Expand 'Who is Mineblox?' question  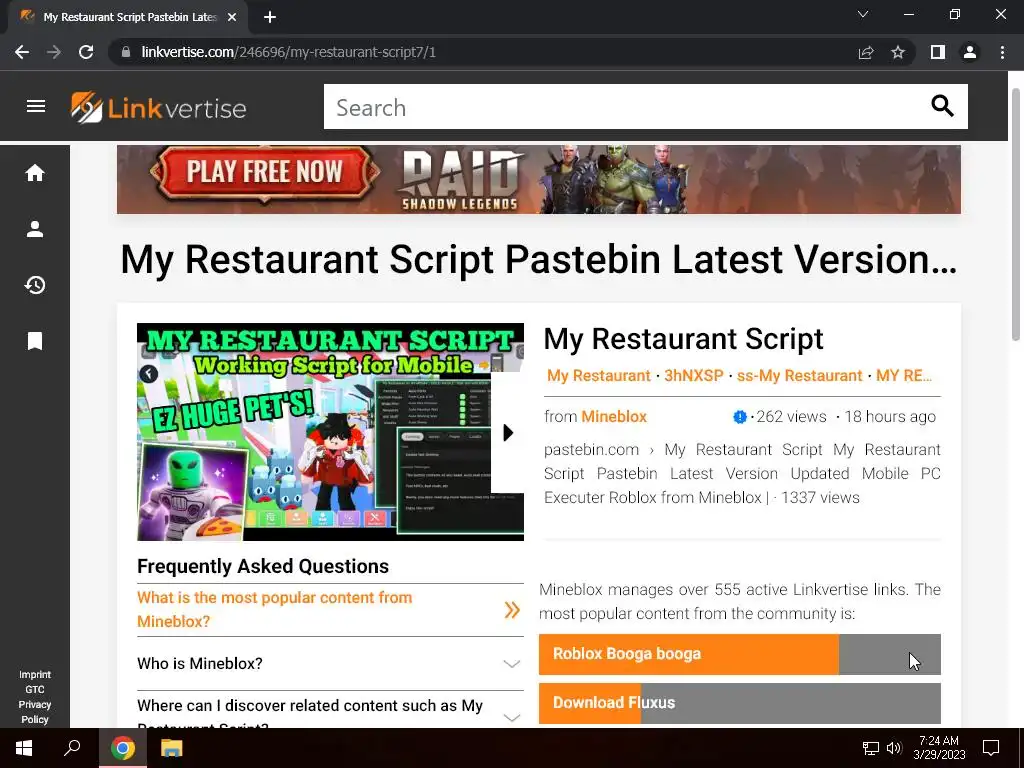(330, 664)
